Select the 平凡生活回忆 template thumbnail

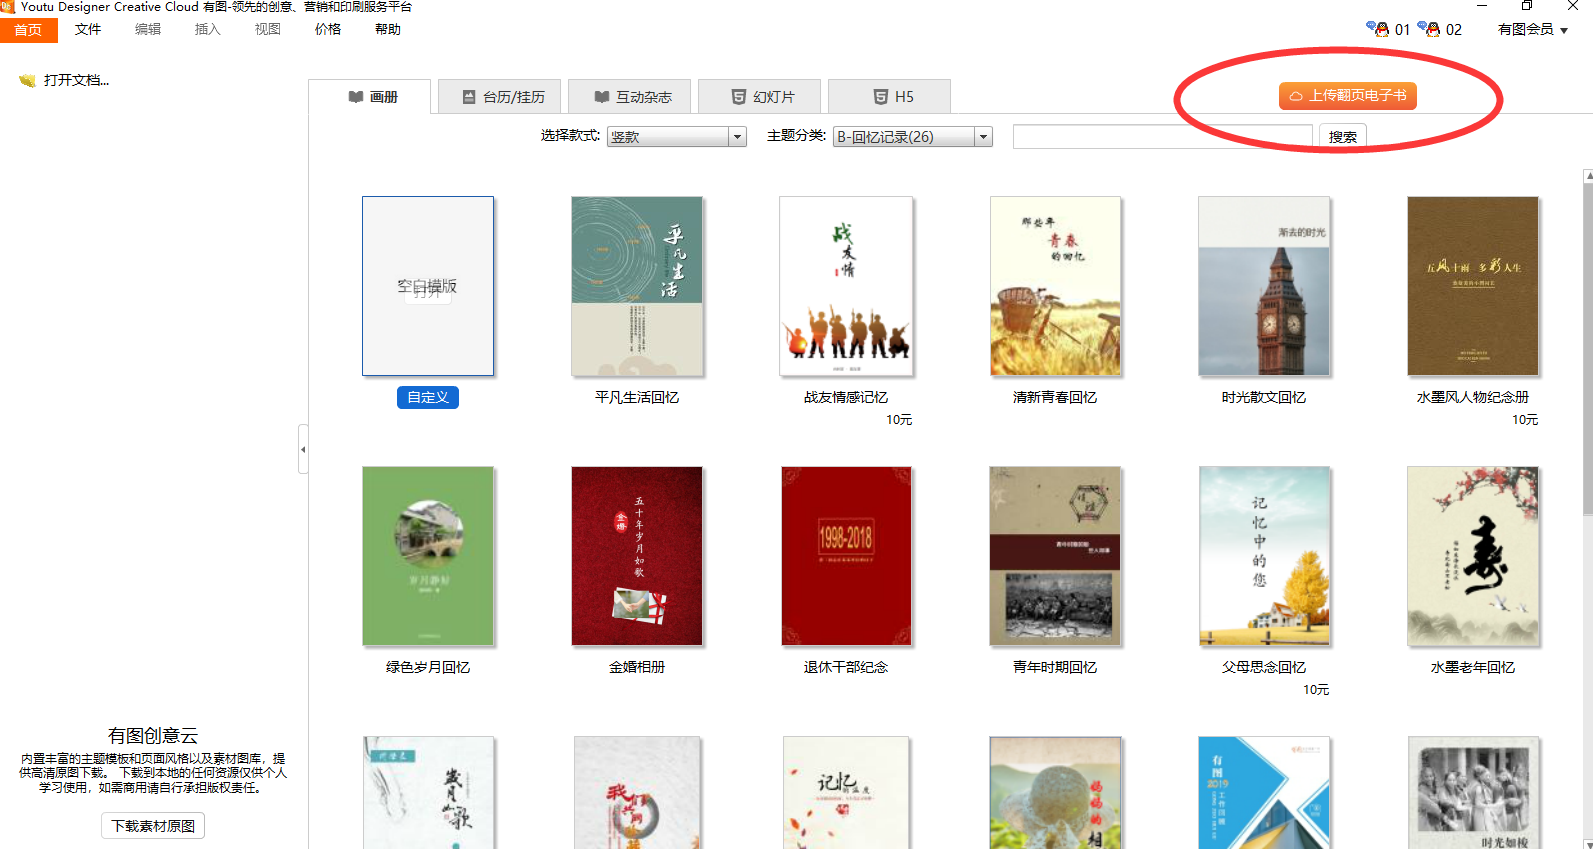pyautogui.click(x=637, y=286)
